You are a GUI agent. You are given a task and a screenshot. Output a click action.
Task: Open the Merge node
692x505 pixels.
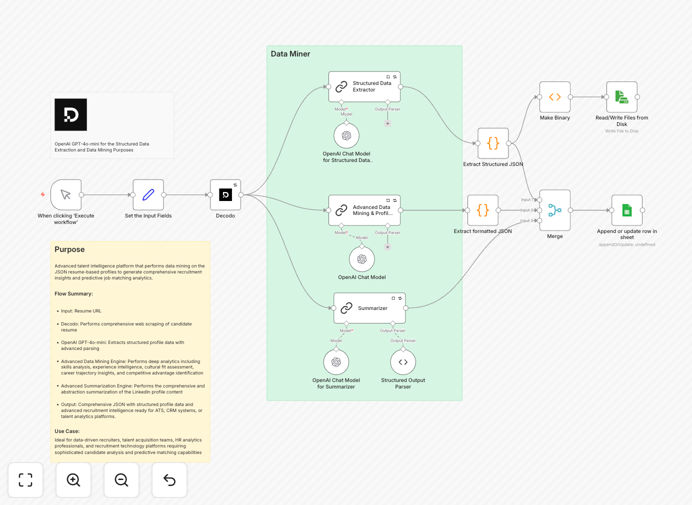tap(555, 210)
